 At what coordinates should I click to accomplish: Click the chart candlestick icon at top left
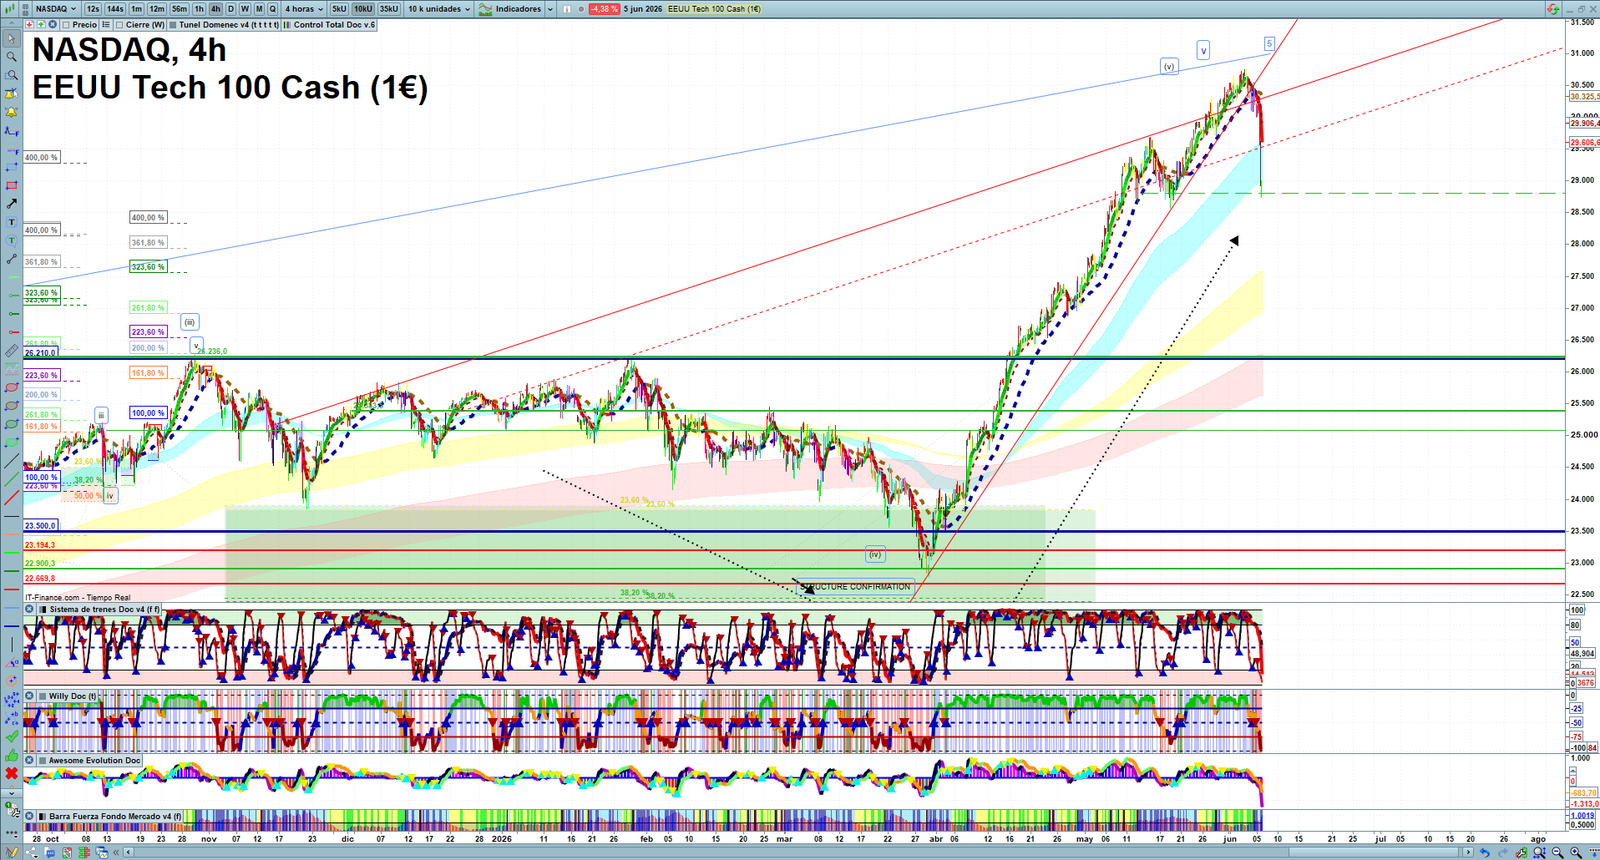9,8
